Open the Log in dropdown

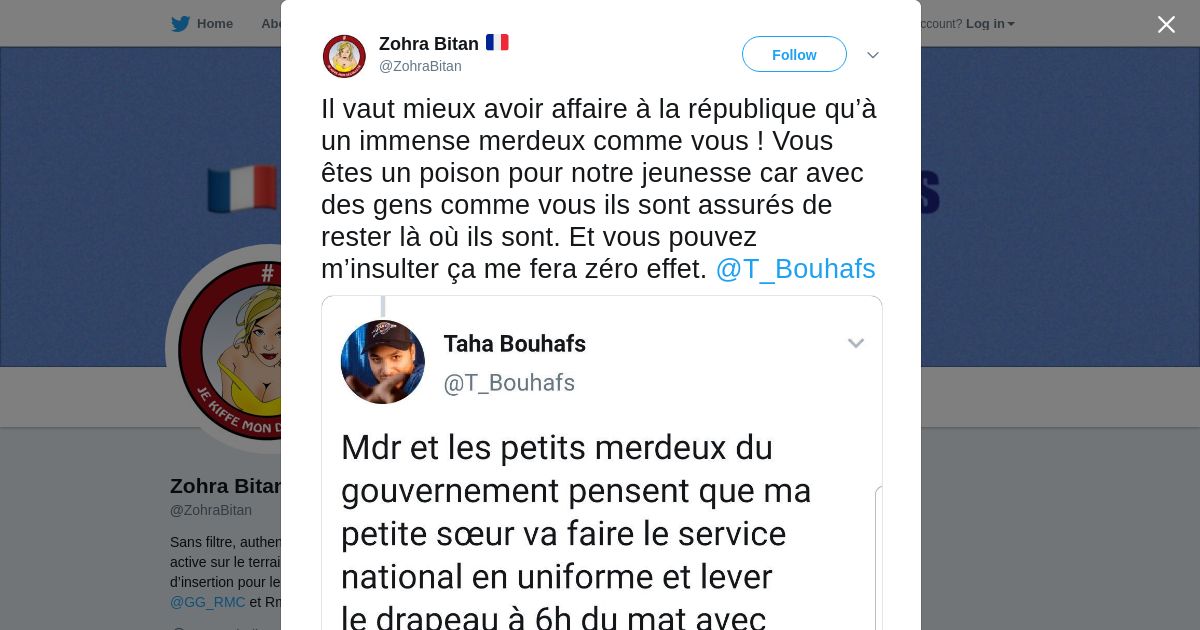(989, 24)
